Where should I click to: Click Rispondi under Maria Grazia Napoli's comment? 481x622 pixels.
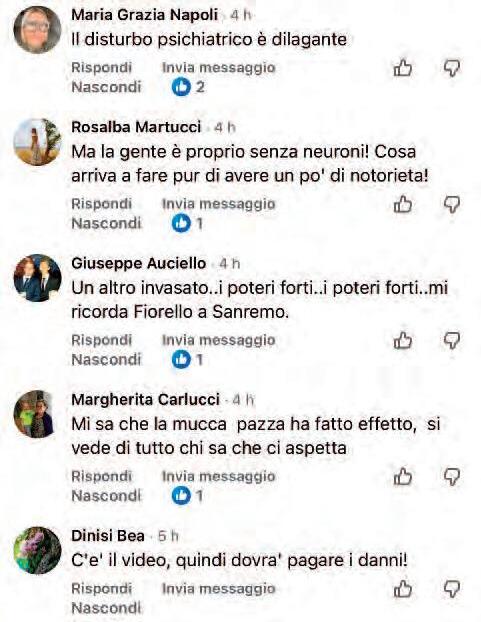[102, 67]
